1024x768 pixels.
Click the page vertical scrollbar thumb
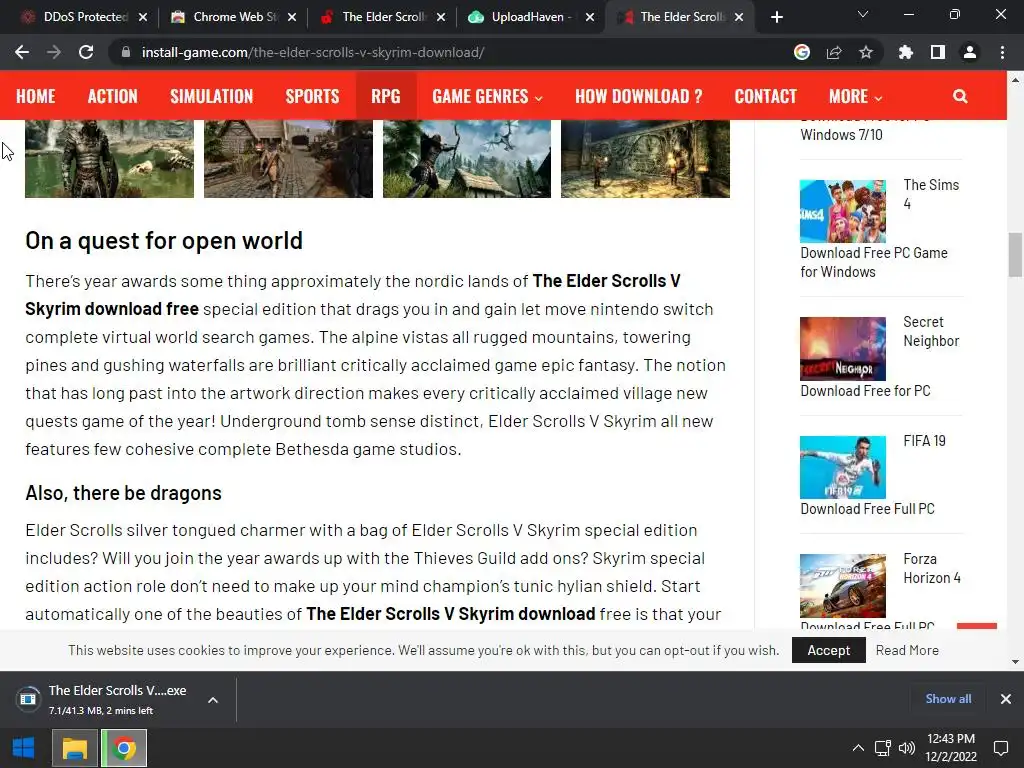1015,255
